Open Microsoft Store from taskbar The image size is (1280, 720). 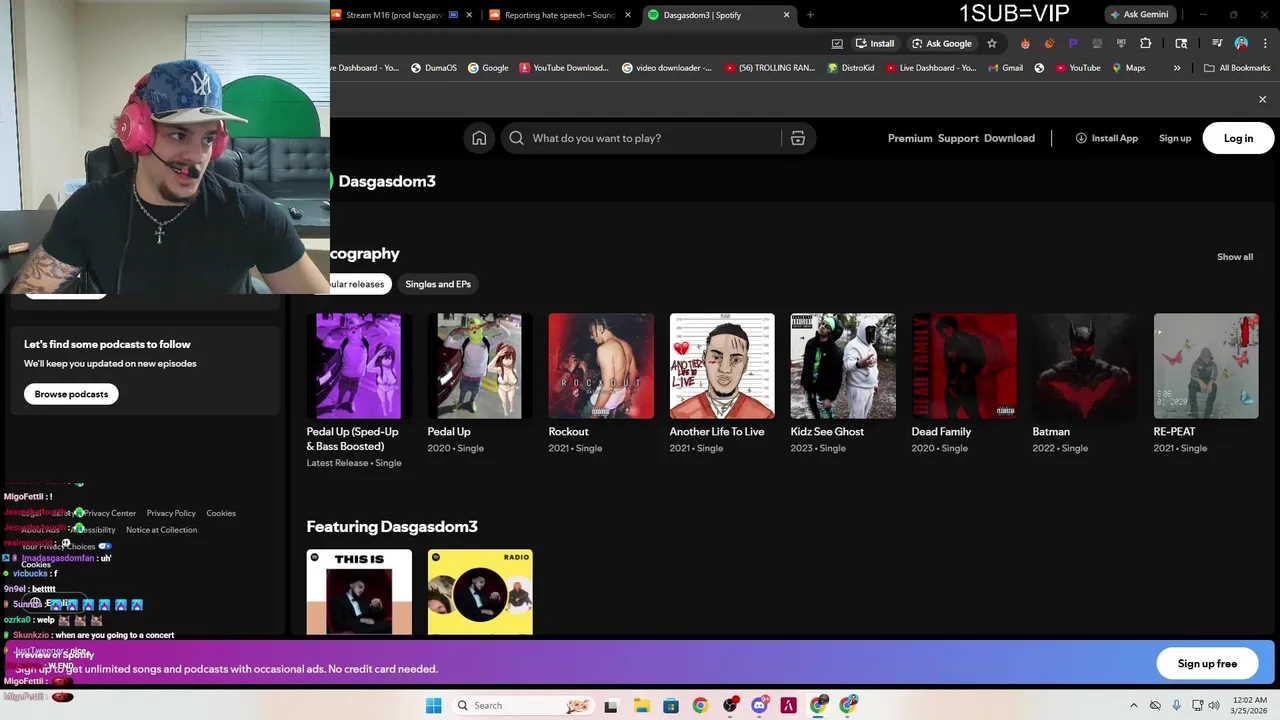[671, 705]
